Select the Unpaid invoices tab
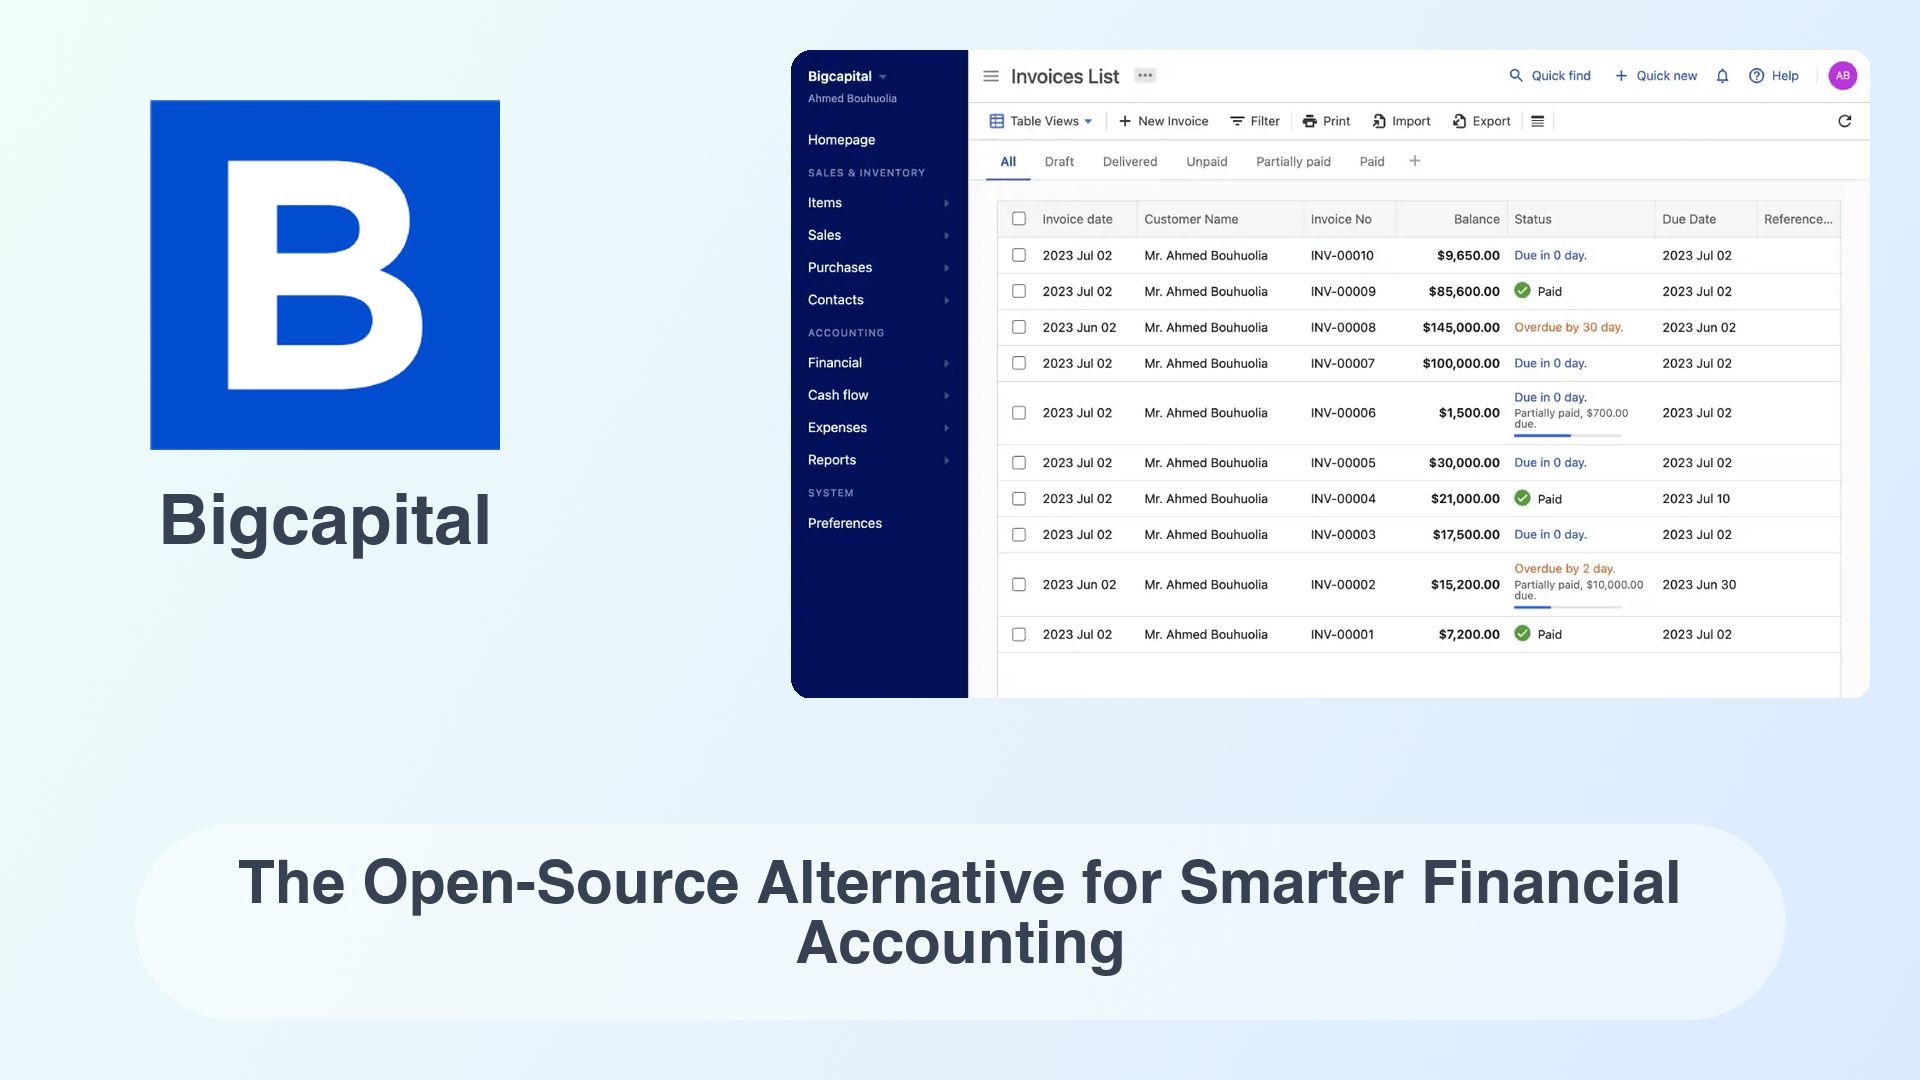Screen dimensions: 1920x1080 click(x=1205, y=161)
